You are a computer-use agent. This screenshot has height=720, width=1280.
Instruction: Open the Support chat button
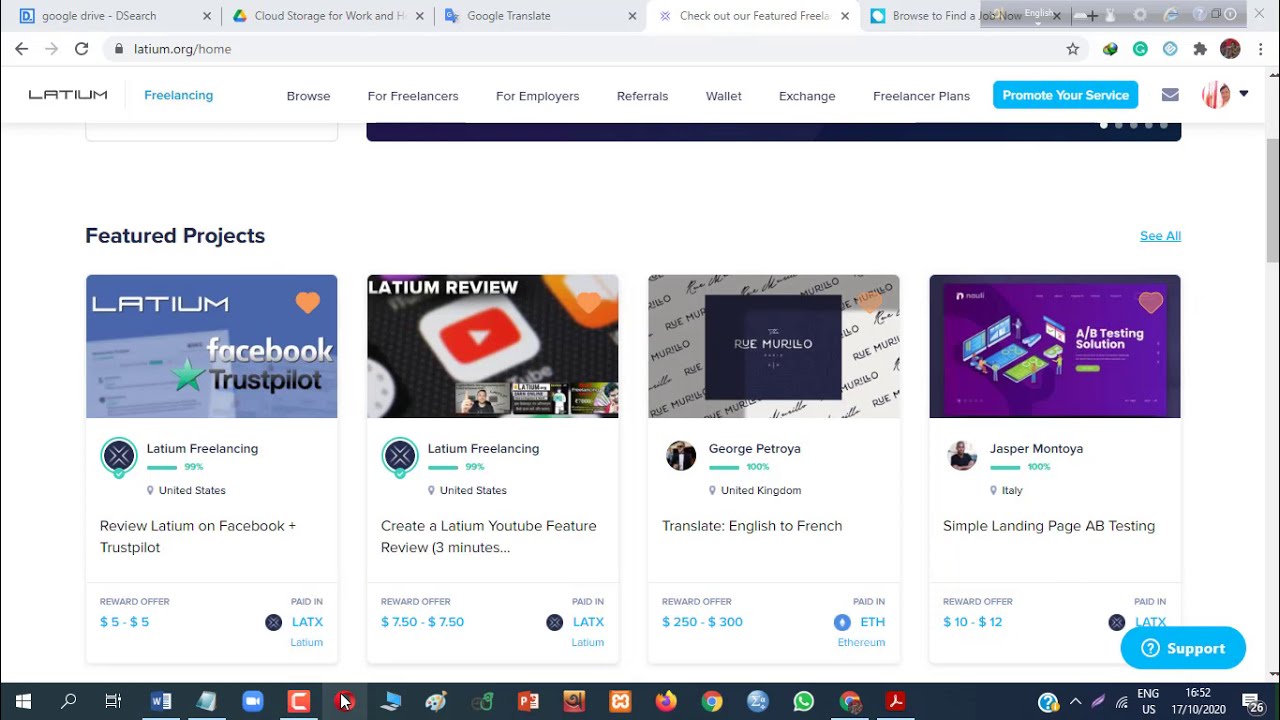[1183, 648]
